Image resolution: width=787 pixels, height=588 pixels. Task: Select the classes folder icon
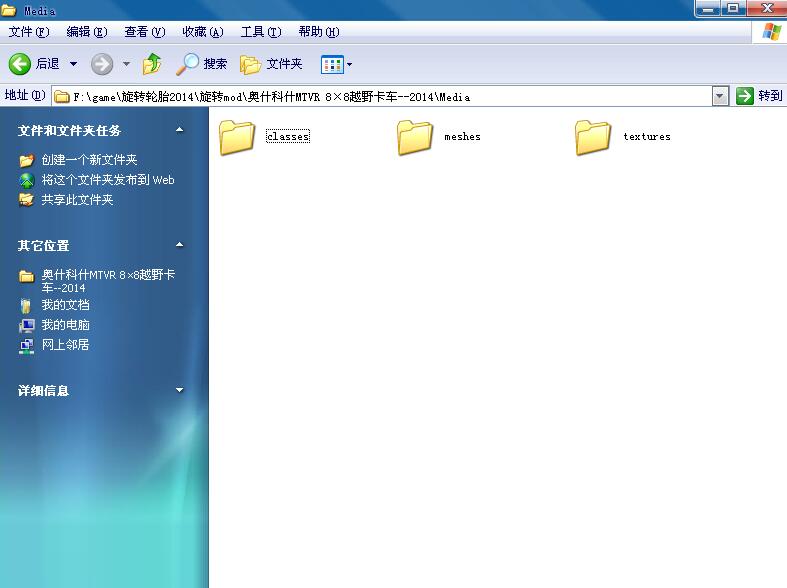coord(237,137)
